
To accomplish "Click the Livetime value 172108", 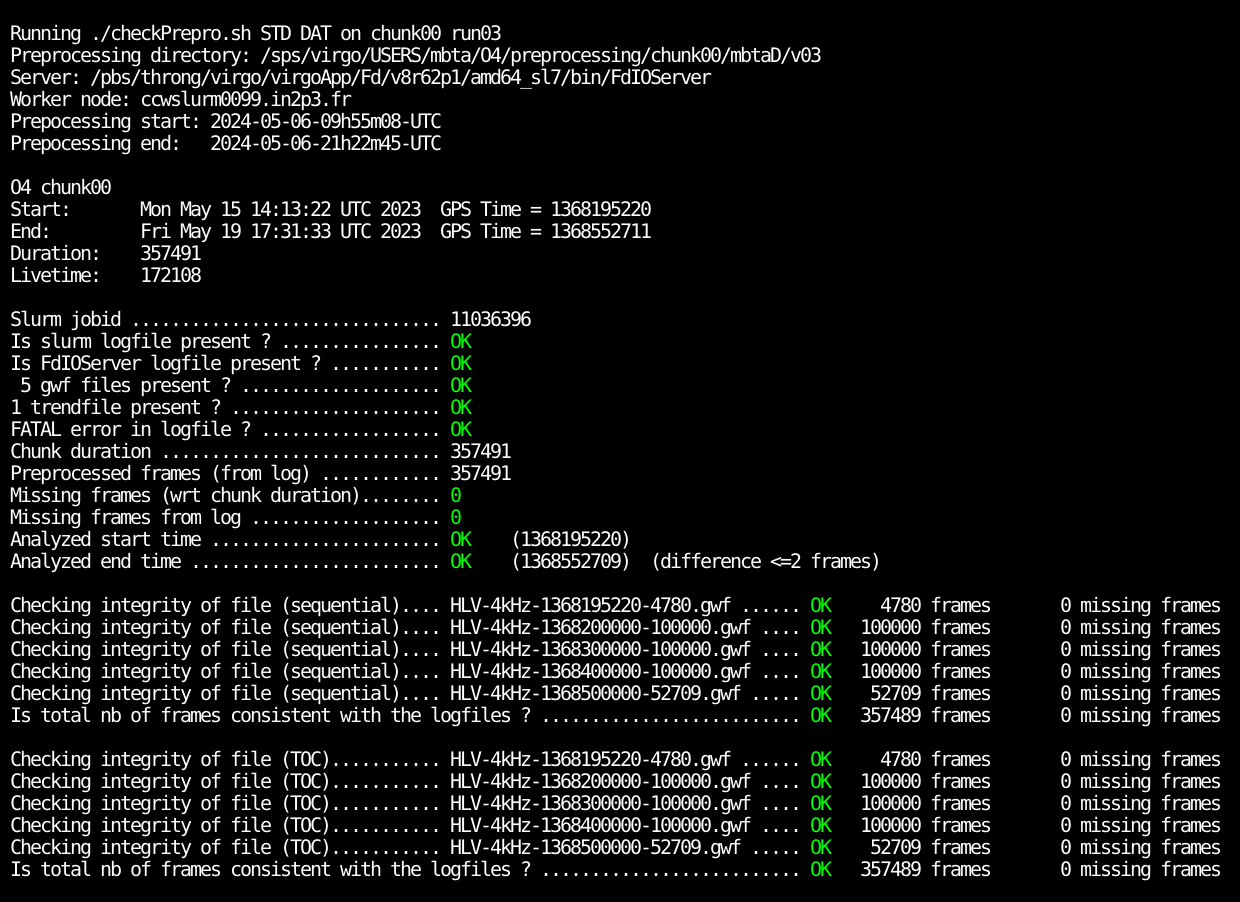I will (x=170, y=275).
